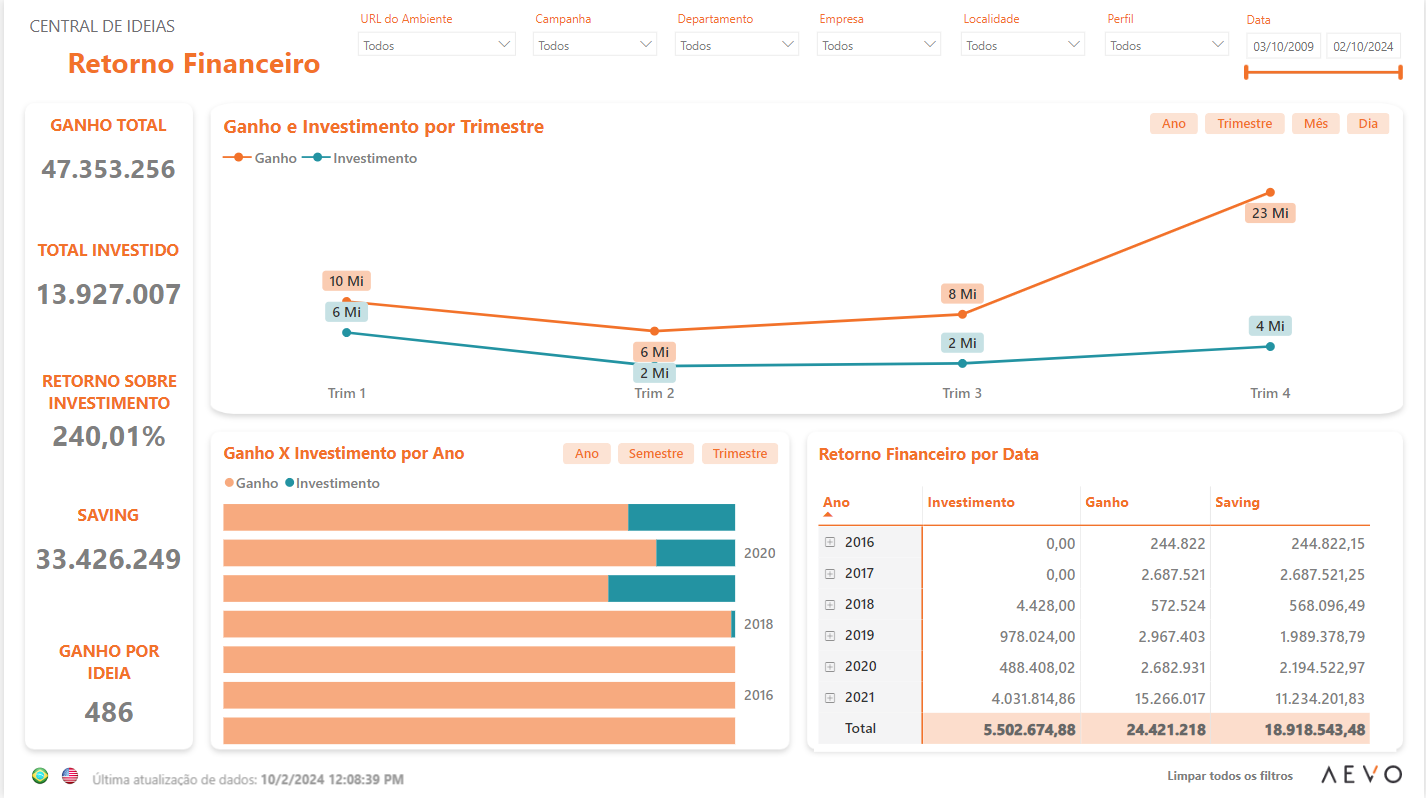The image size is (1426, 798).
Task: Open the Perfil filter dropdown
Action: 1167,45
